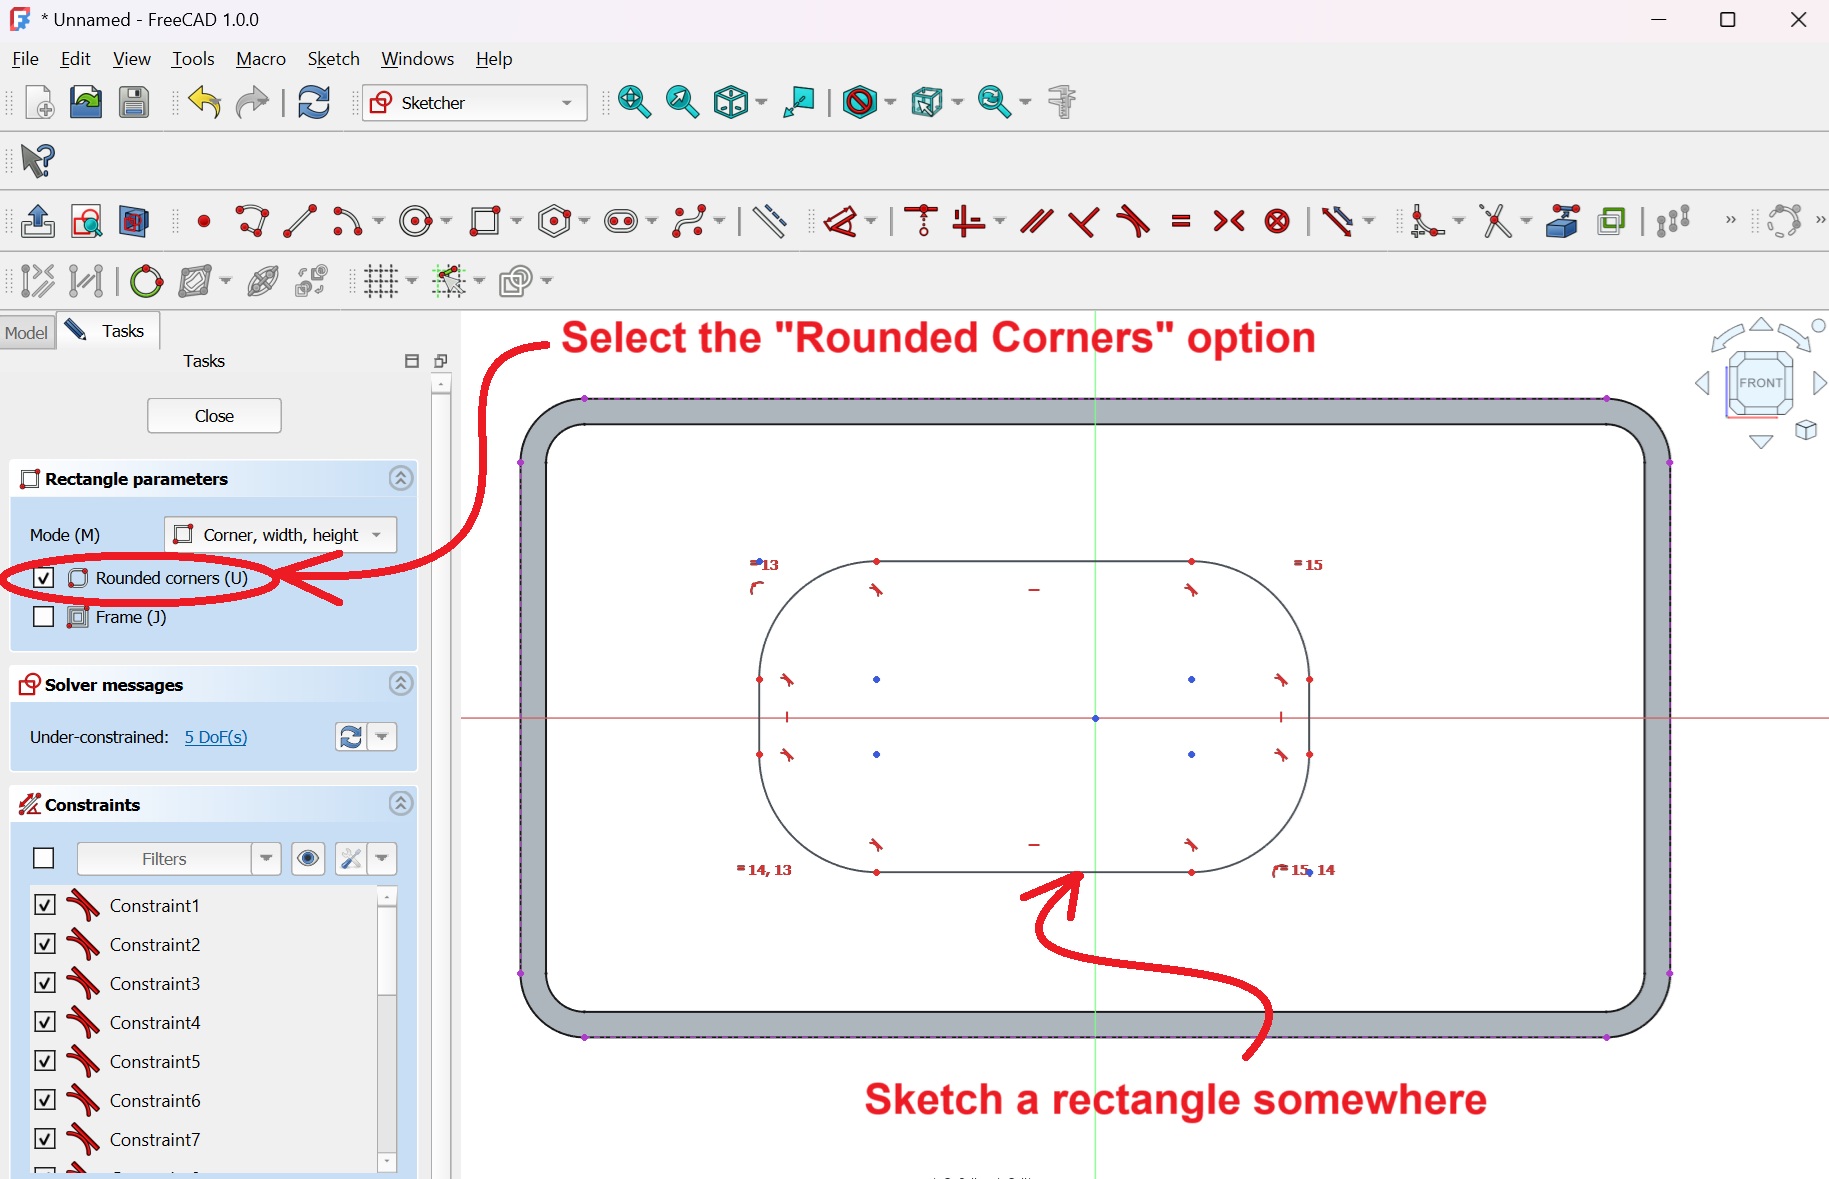Open the rectangle Mode dropdown
1829x1179 pixels.
[280, 535]
